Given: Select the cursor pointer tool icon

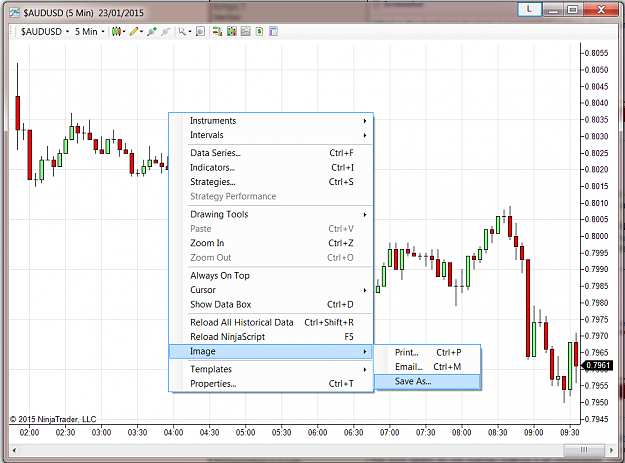Looking at the screenshot, I should (182, 31).
